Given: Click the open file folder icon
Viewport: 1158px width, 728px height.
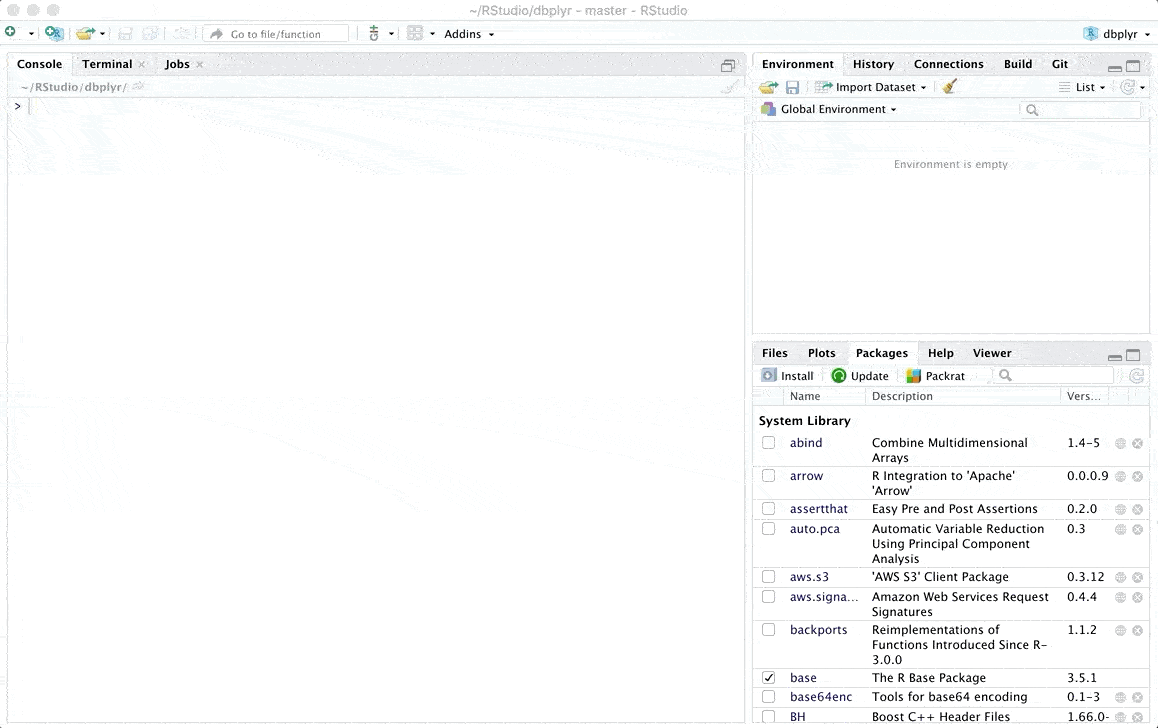Looking at the screenshot, I should [86, 34].
